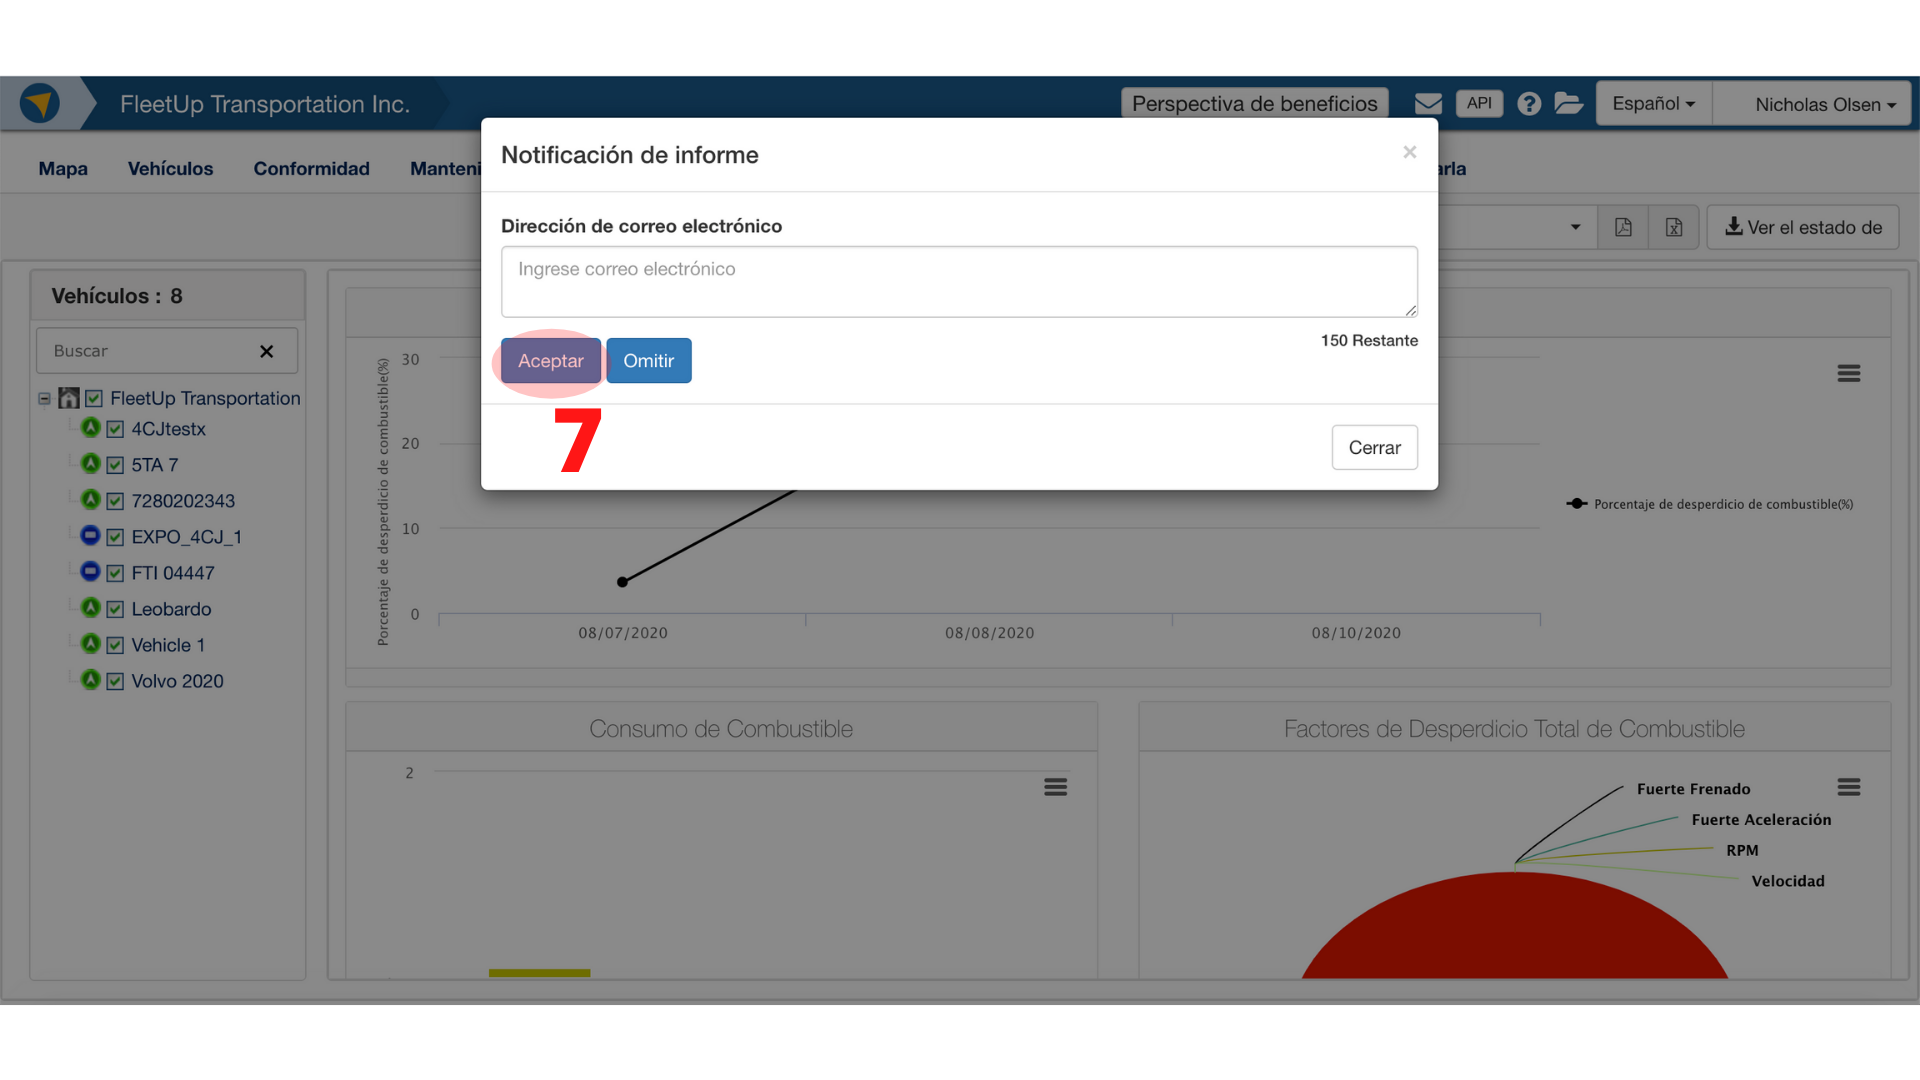Click the email address text field
The height and width of the screenshot is (1080, 1920).
(959, 282)
